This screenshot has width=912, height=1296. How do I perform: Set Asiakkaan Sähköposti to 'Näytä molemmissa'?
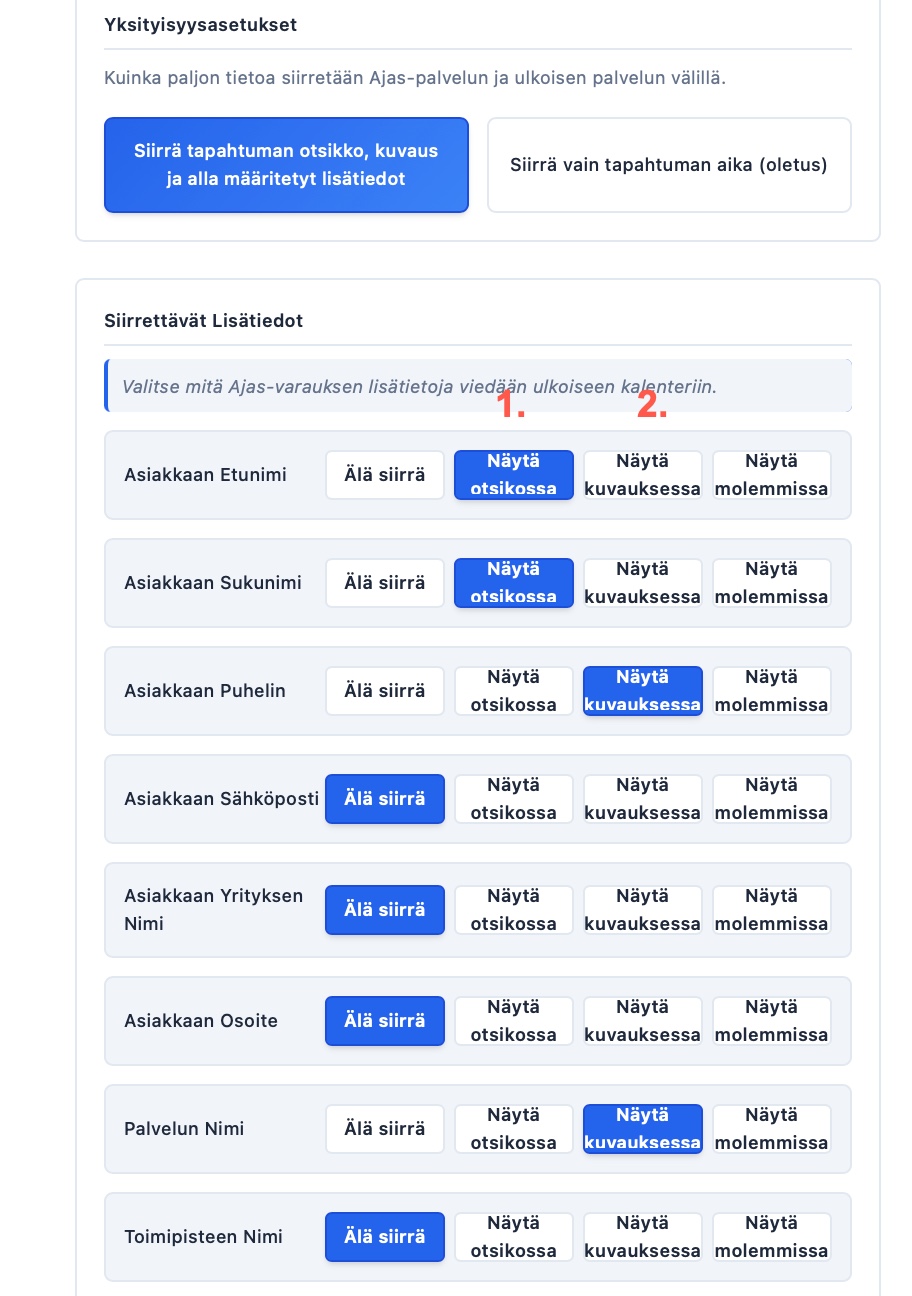[771, 799]
